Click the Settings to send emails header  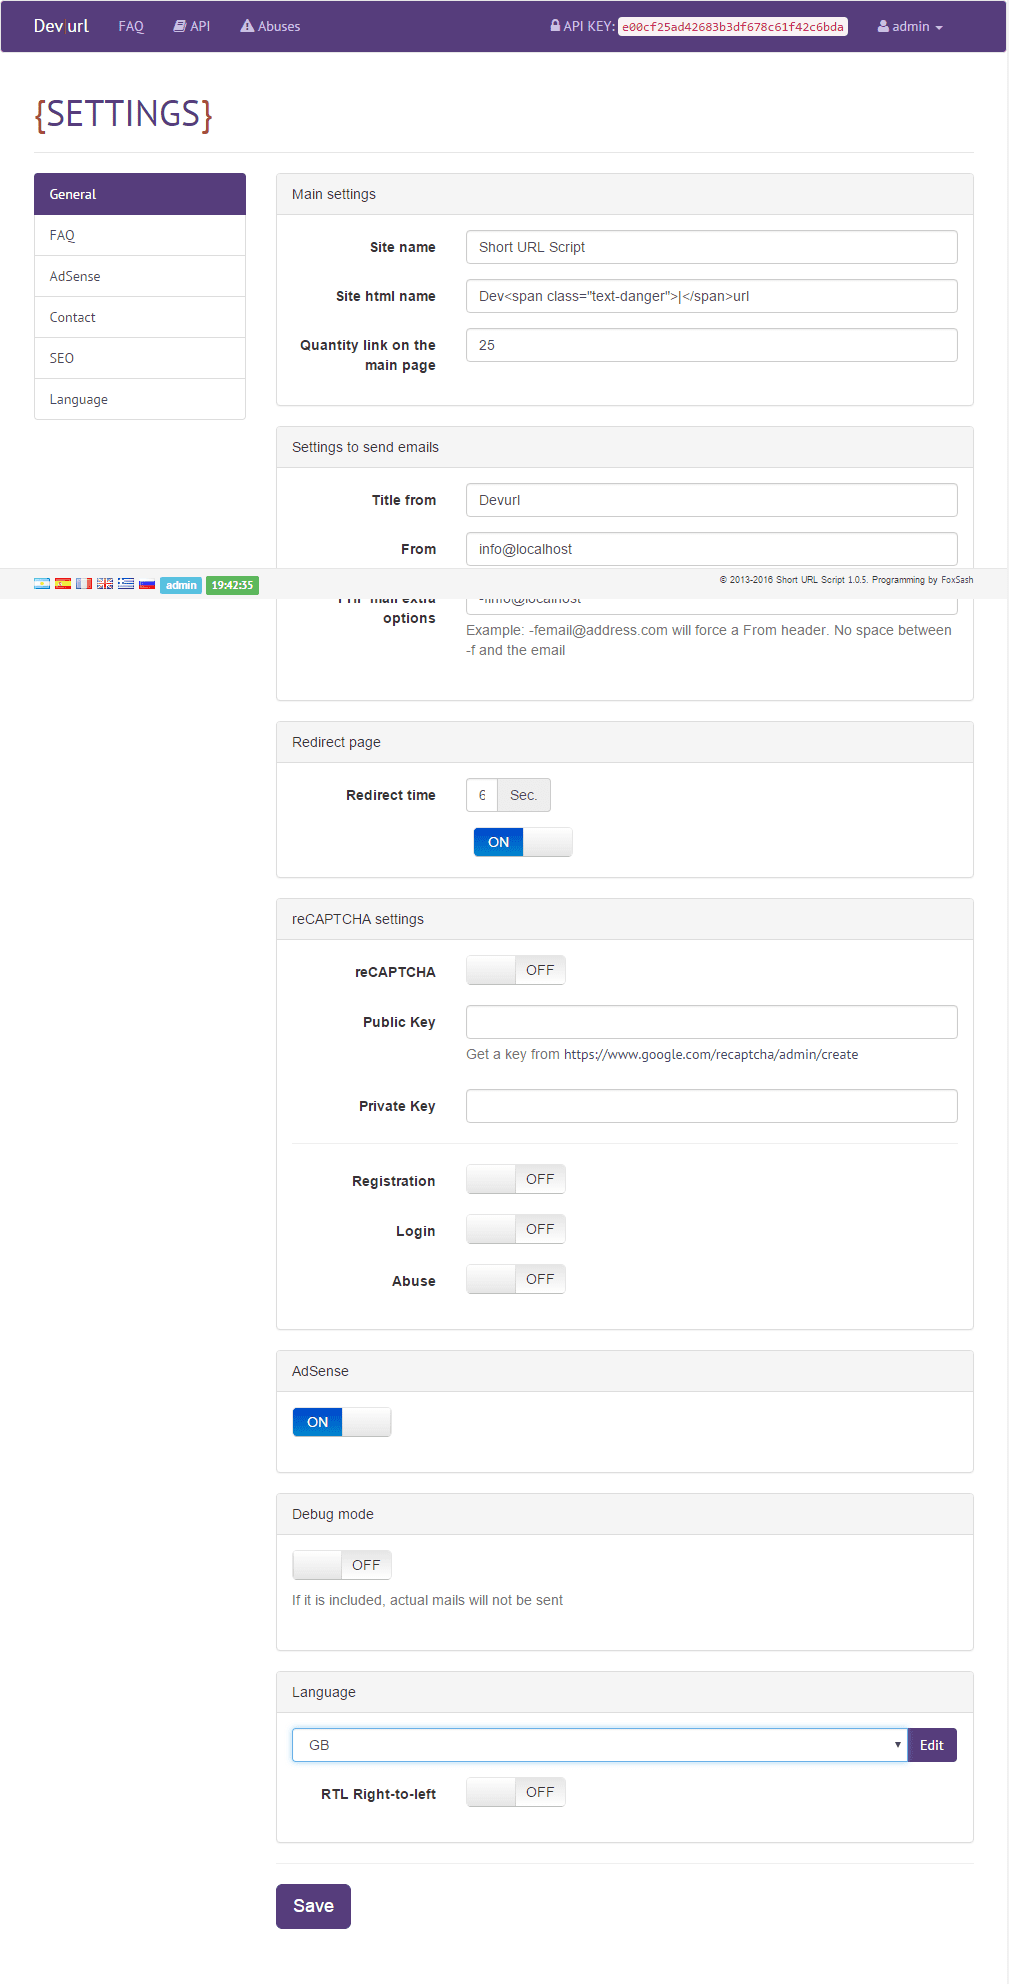click(x=625, y=447)
